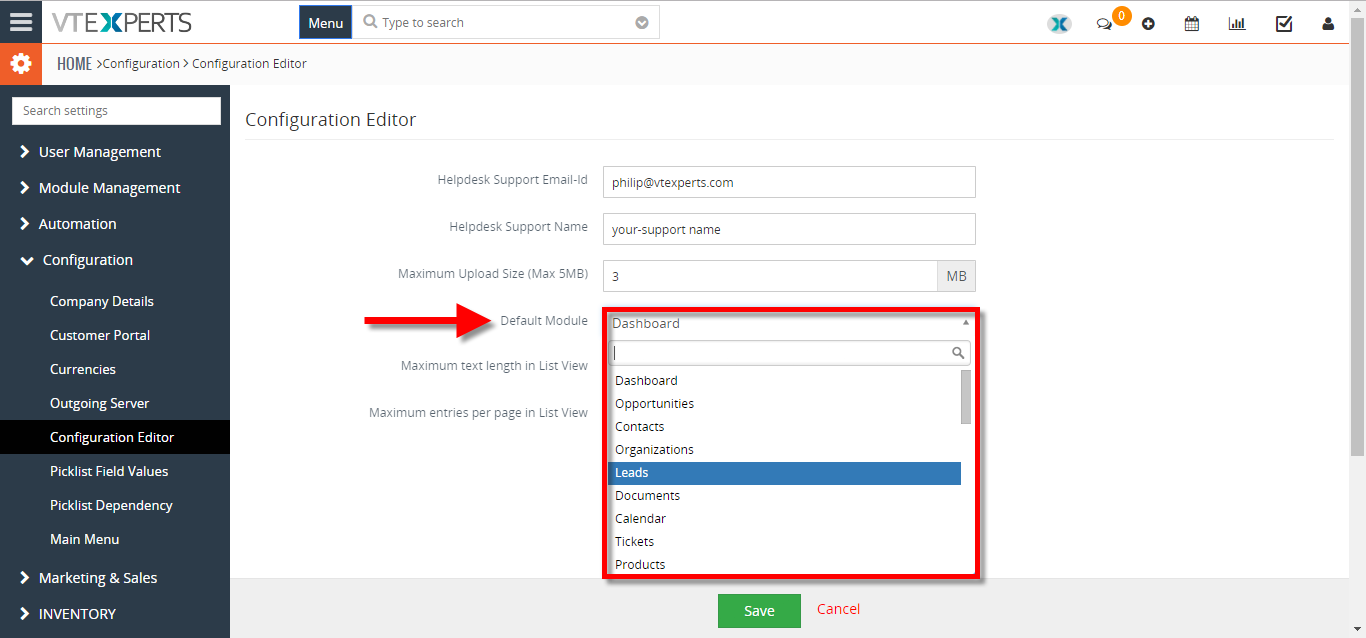Choose Calendar from the module list
Image resolution: width=1366 pixels, height=638 pixels.
click(x=784, y=519)
